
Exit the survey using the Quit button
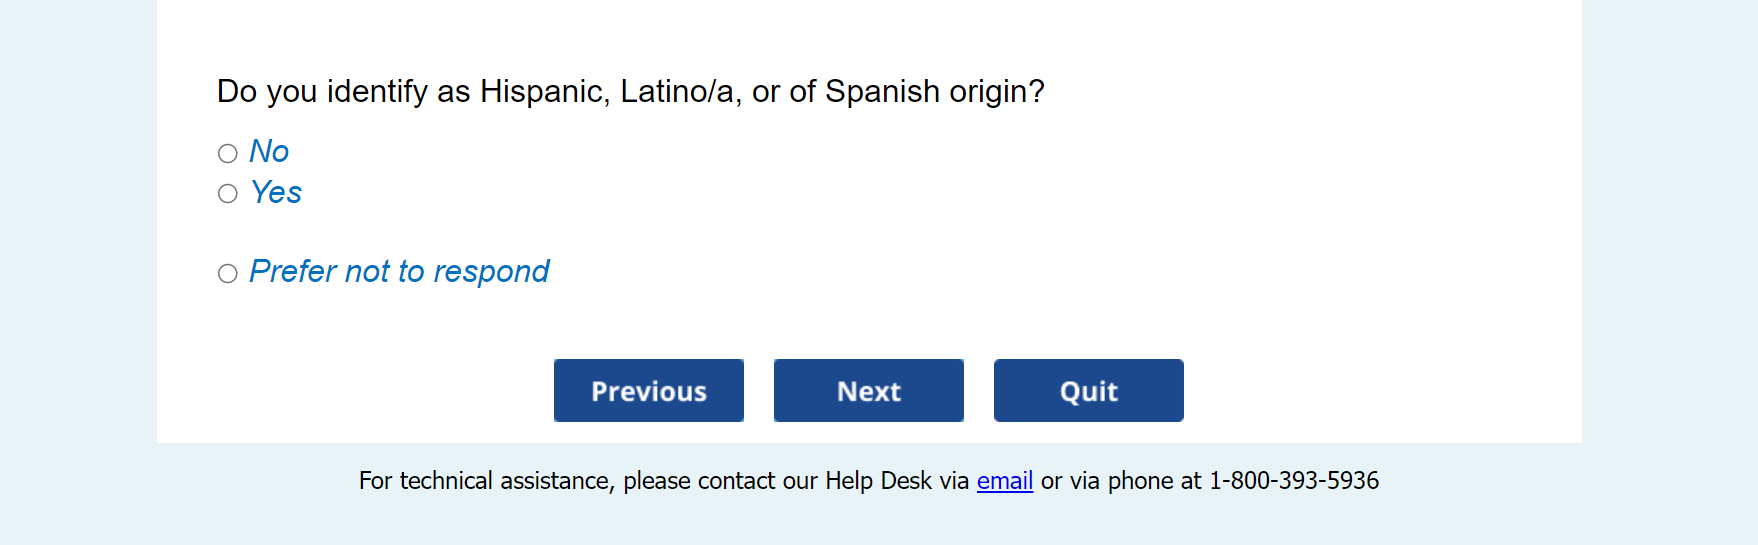click(x=1088, y=390)
